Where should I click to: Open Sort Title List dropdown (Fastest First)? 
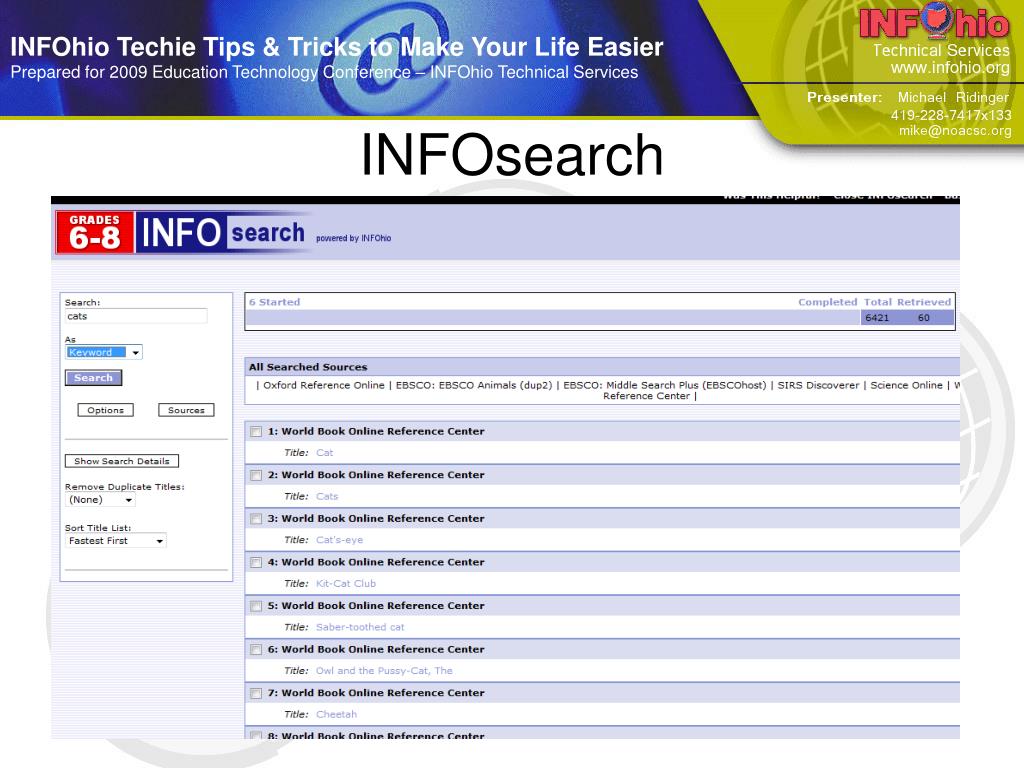pos(116,541)
